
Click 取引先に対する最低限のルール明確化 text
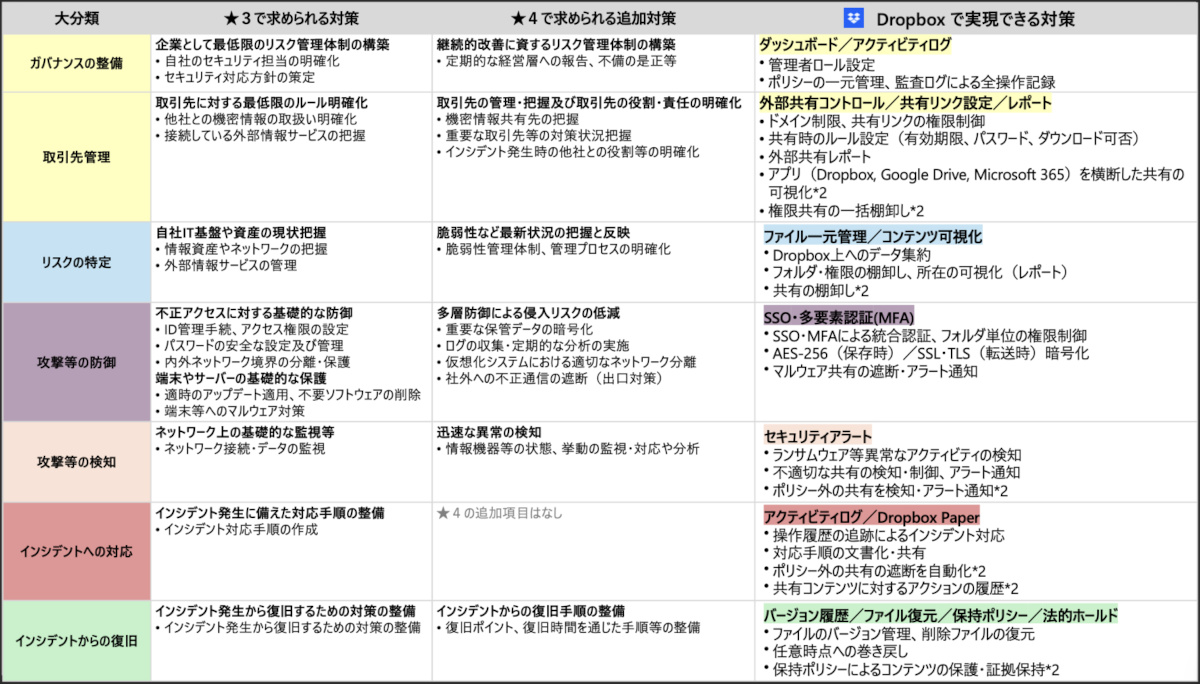[261, 103]
